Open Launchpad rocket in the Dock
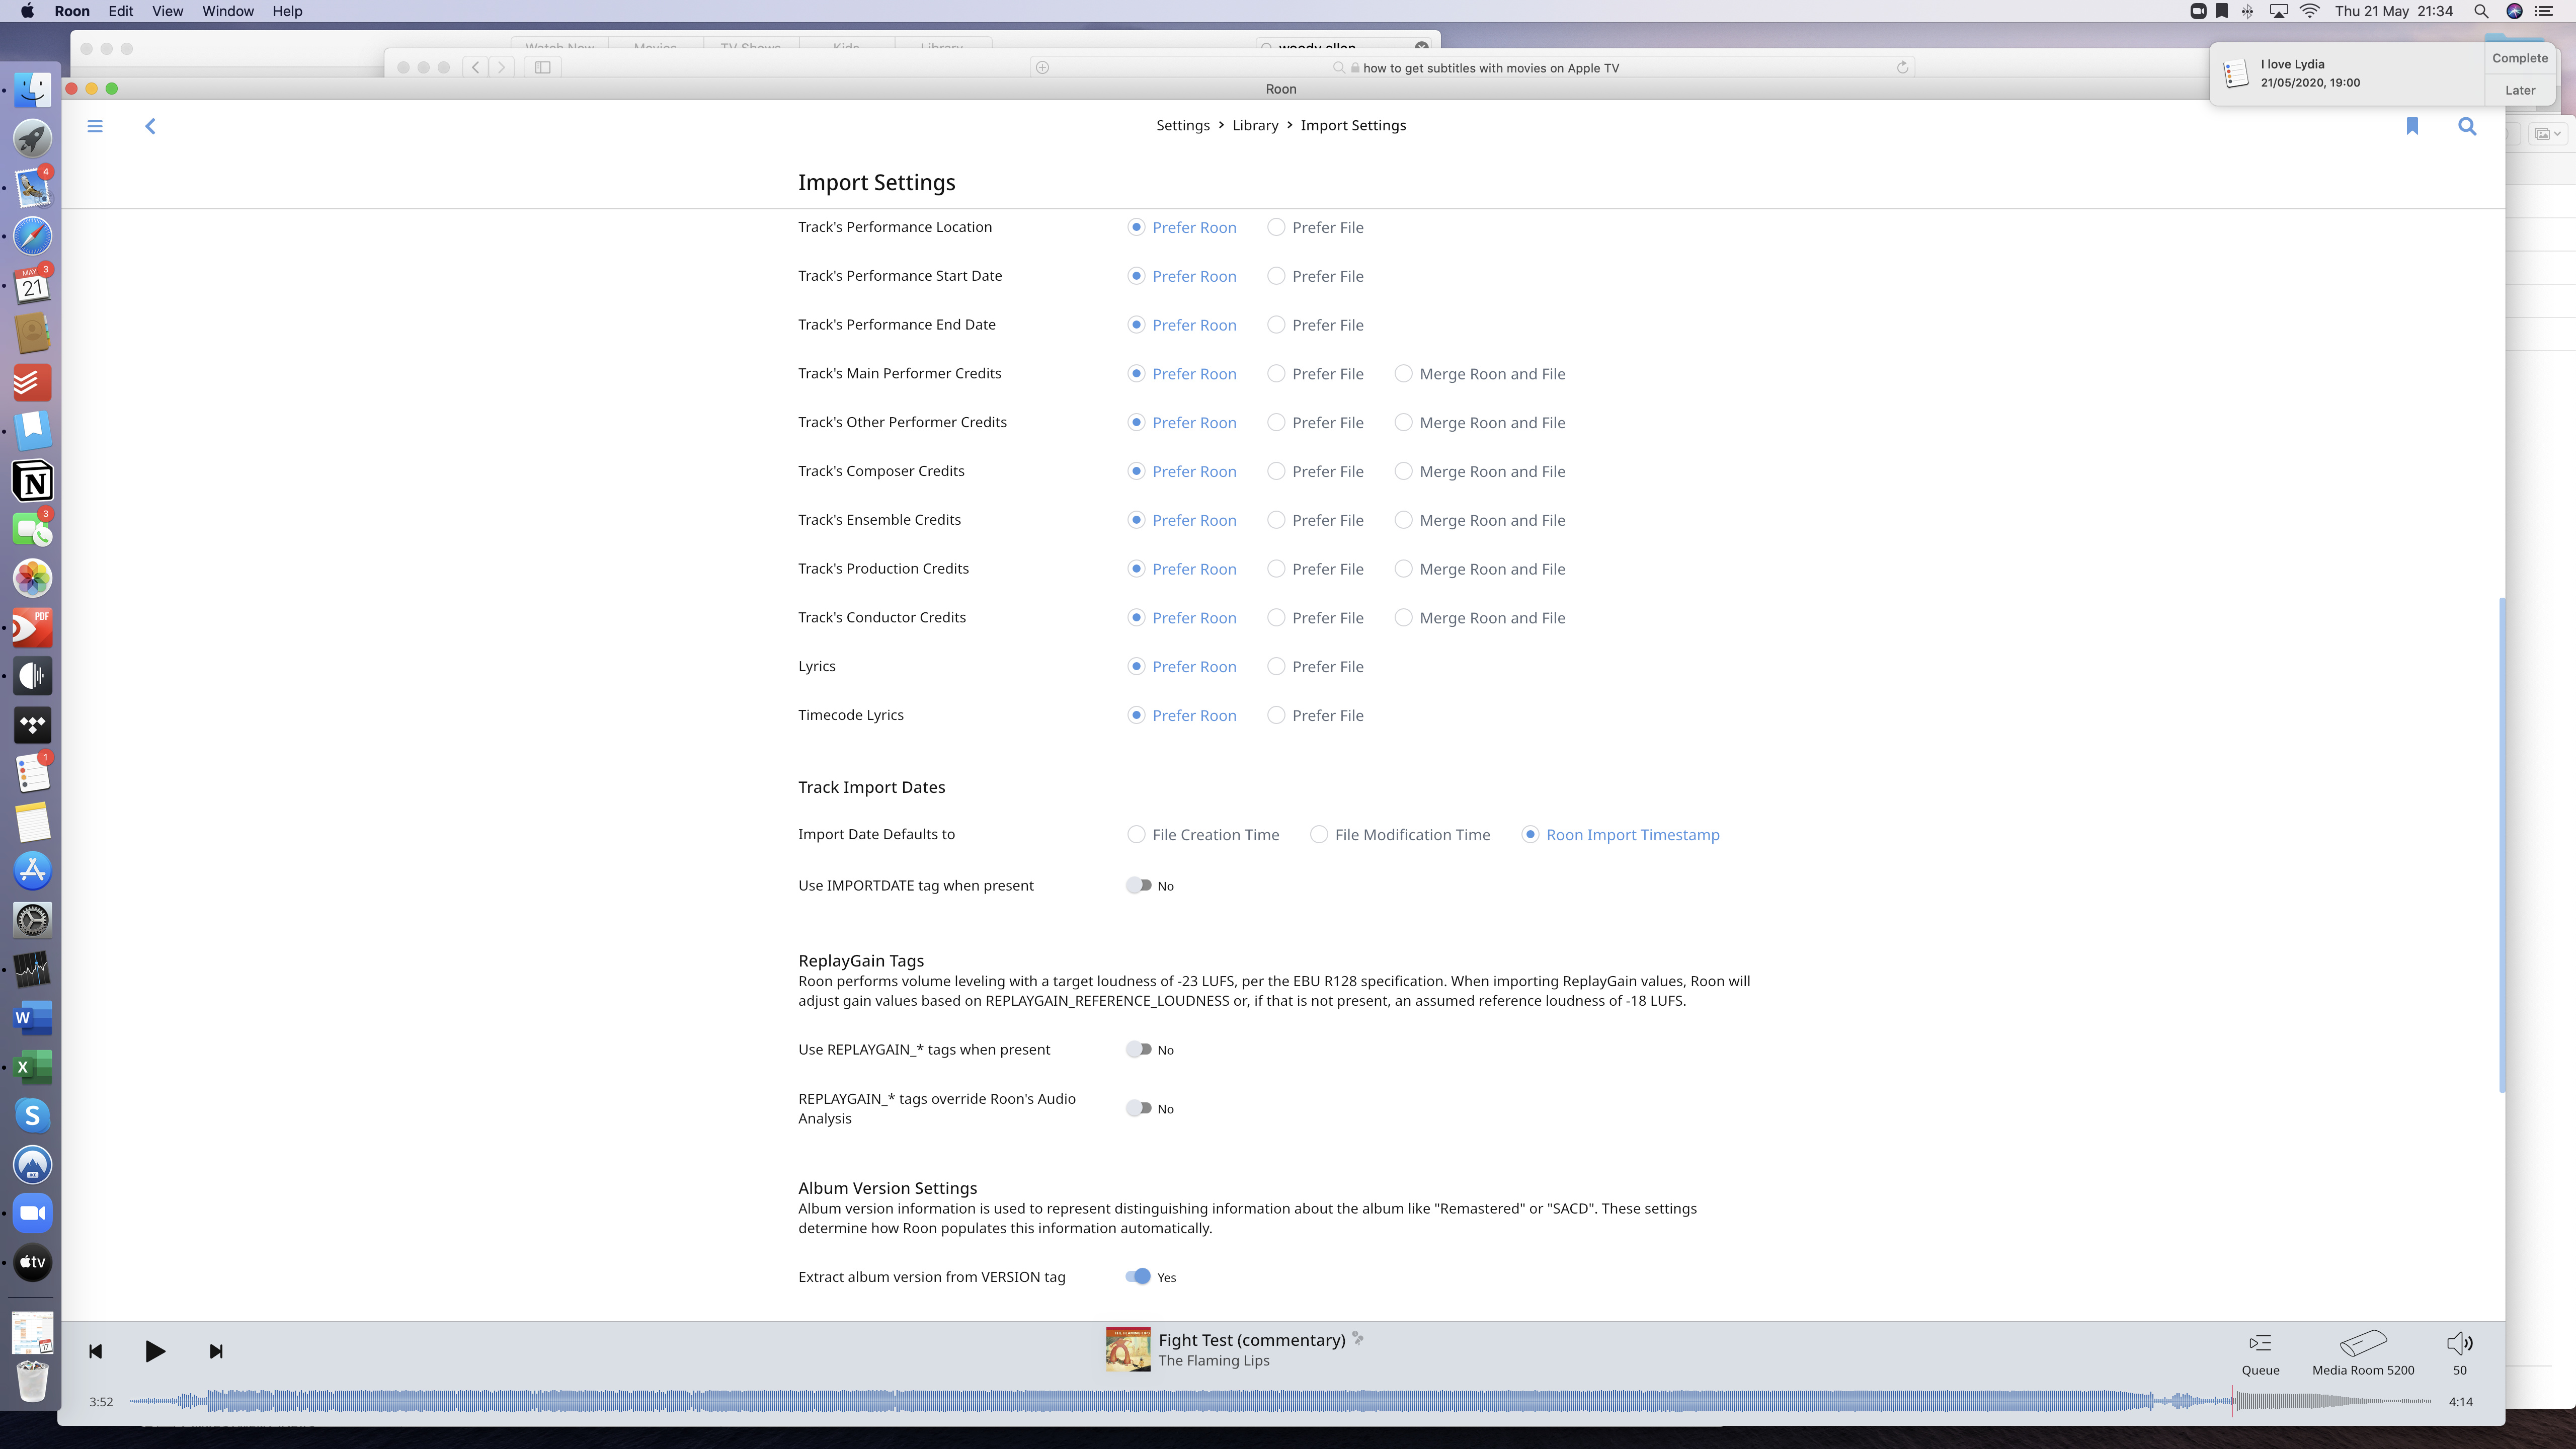 point(32,138)
